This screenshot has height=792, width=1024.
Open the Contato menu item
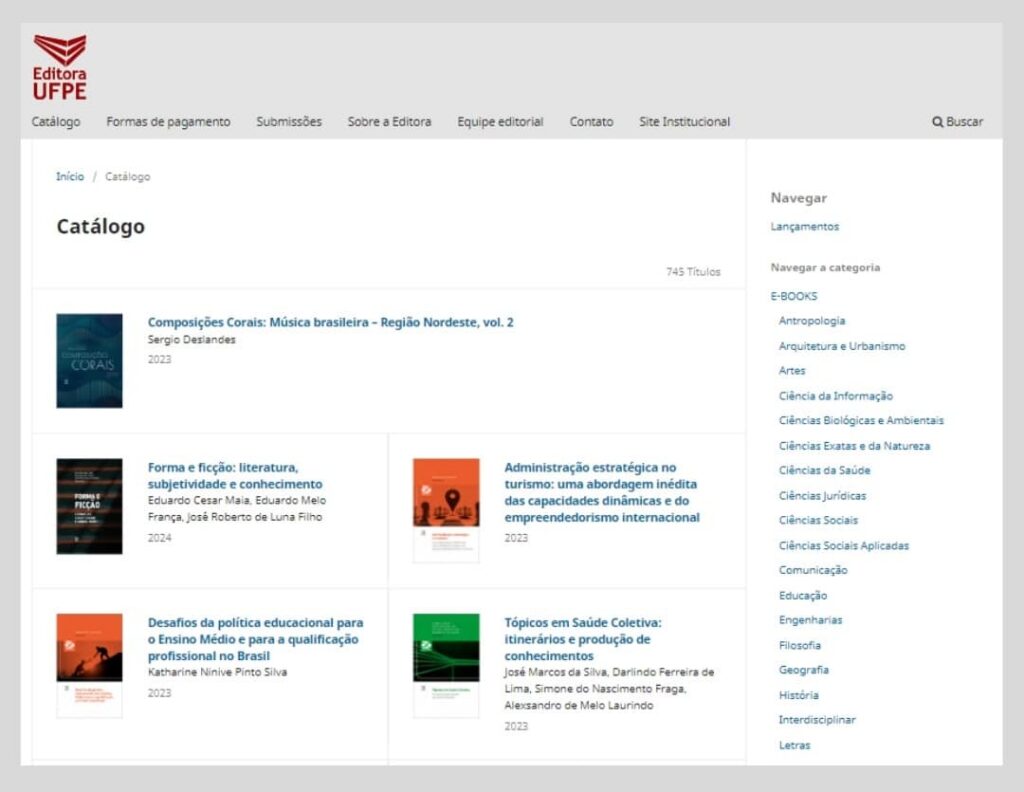tap(591, 121)
